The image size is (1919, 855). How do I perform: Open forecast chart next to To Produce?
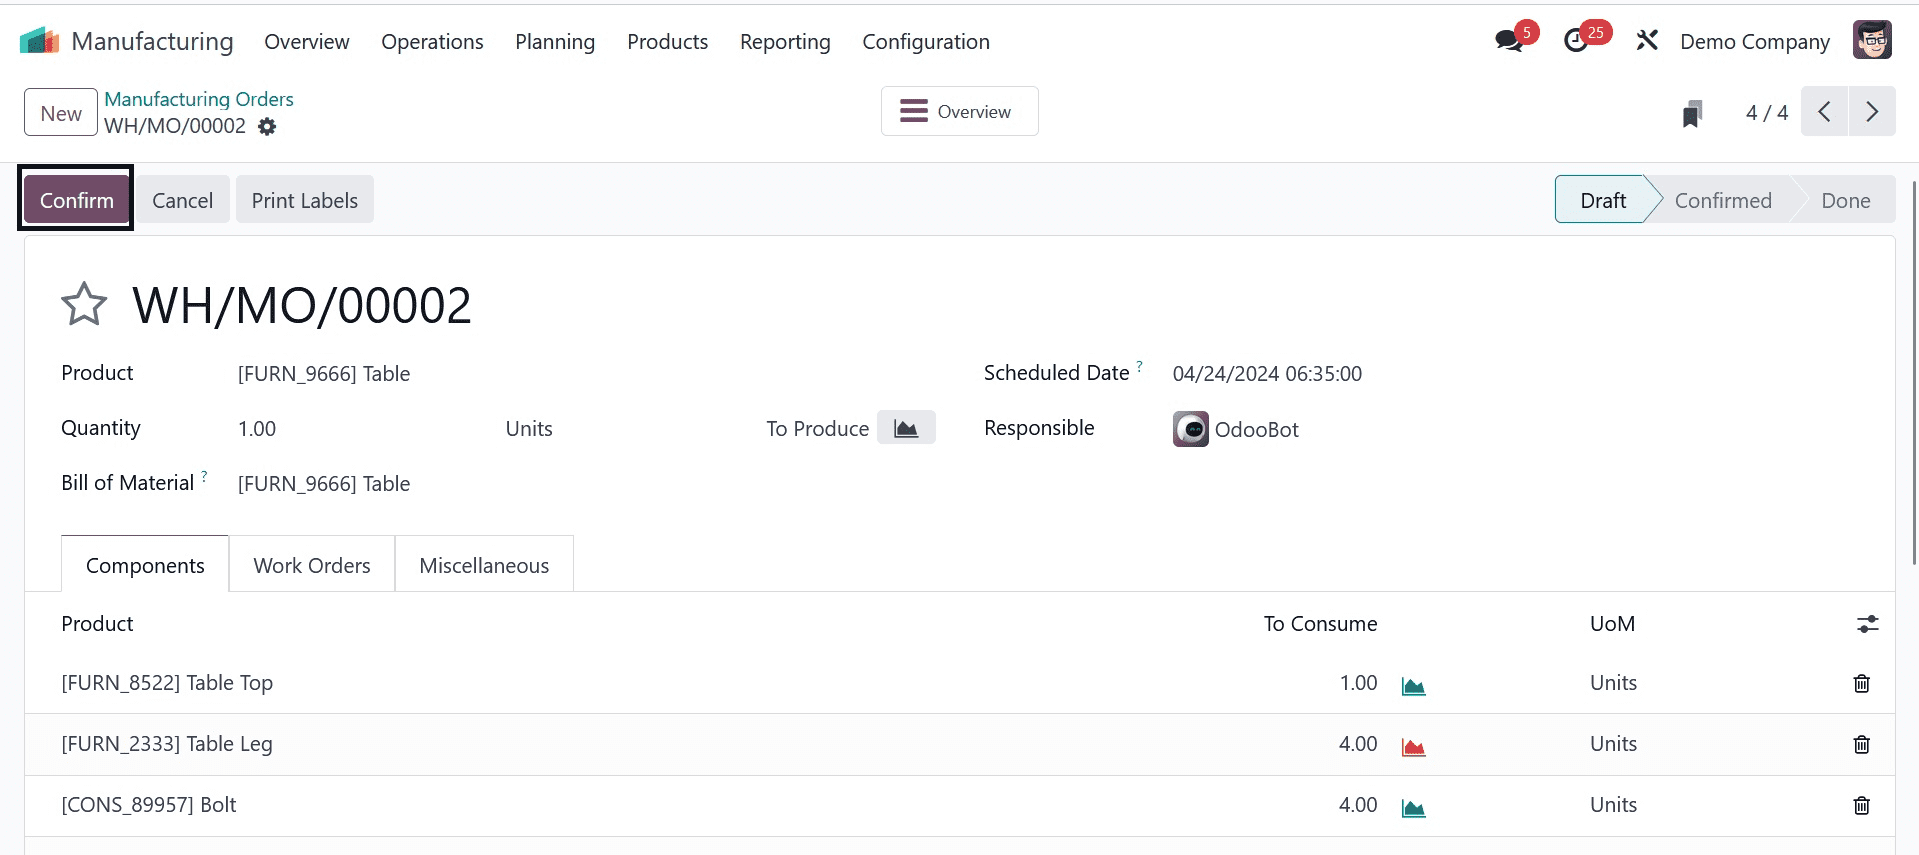coord(906,428)
